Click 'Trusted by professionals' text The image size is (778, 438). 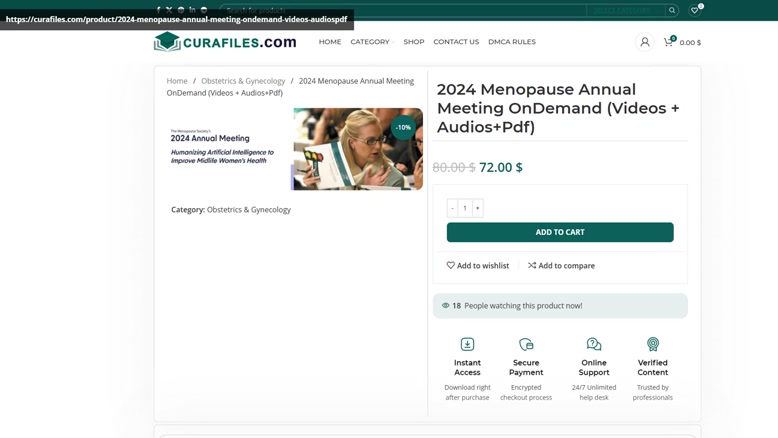[652, 392]
